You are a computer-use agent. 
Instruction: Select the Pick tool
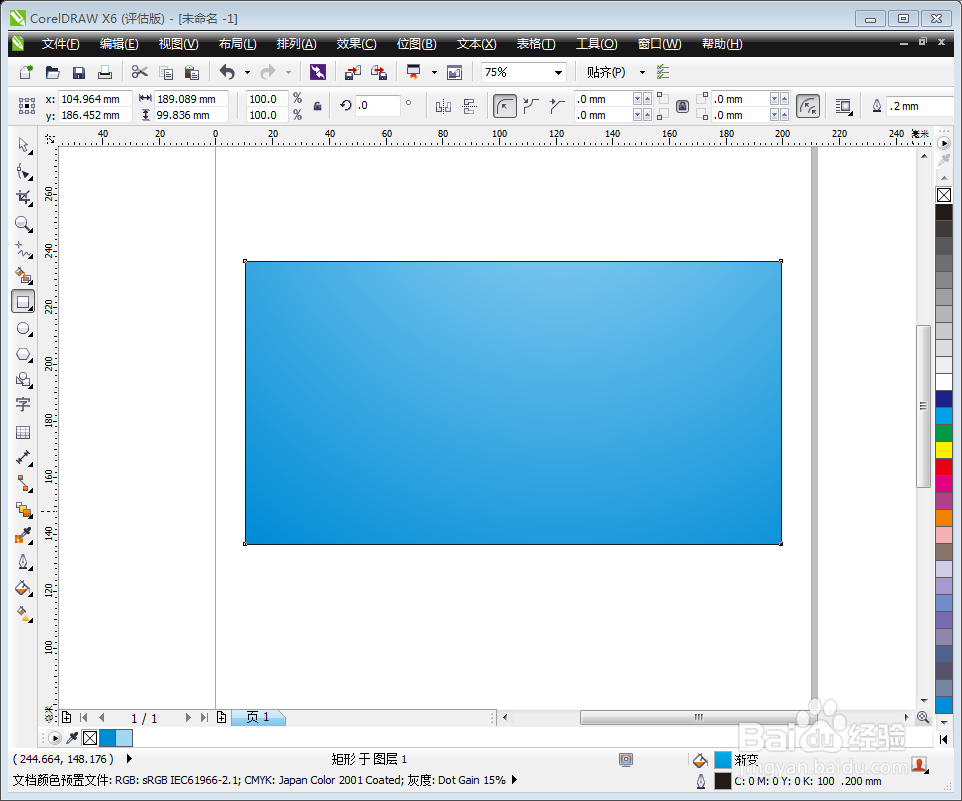(23, 146)
